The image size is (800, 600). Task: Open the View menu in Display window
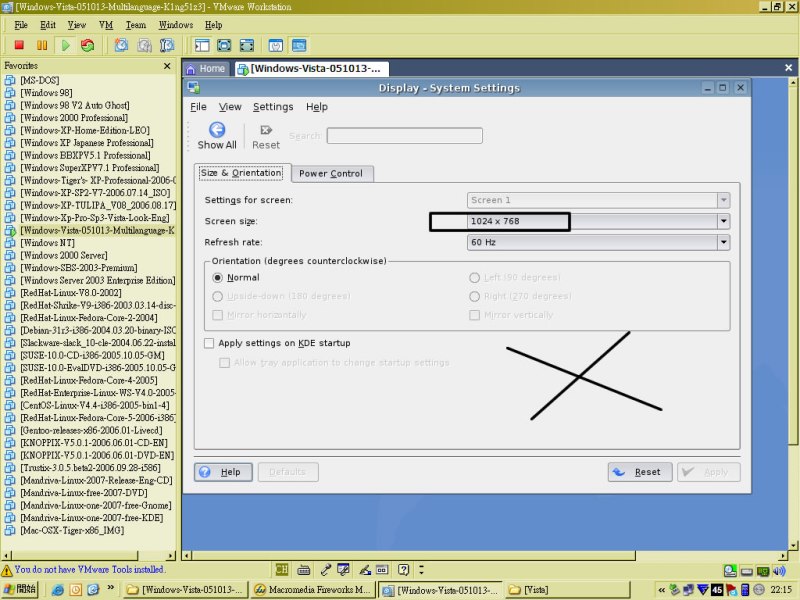click(230, 107)
